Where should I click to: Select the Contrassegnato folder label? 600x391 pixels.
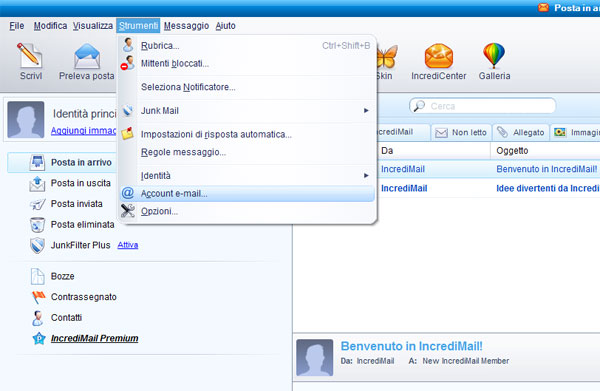pyautogui.click(x=83, y=297)
